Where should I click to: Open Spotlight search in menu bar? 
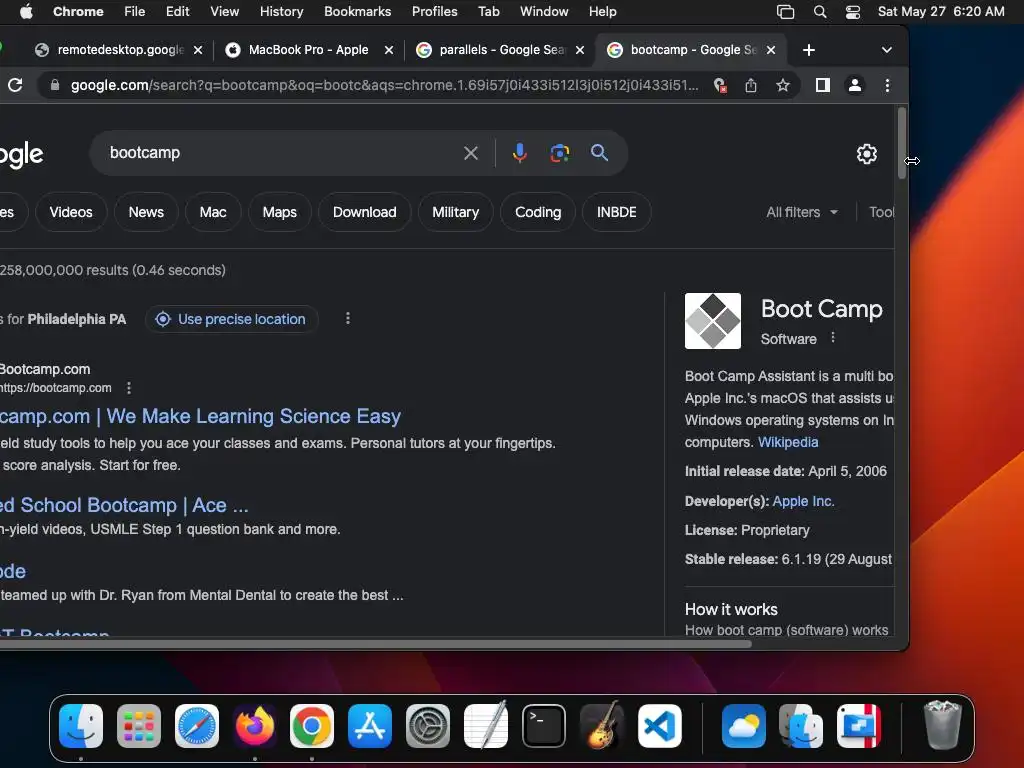(820, 12)
